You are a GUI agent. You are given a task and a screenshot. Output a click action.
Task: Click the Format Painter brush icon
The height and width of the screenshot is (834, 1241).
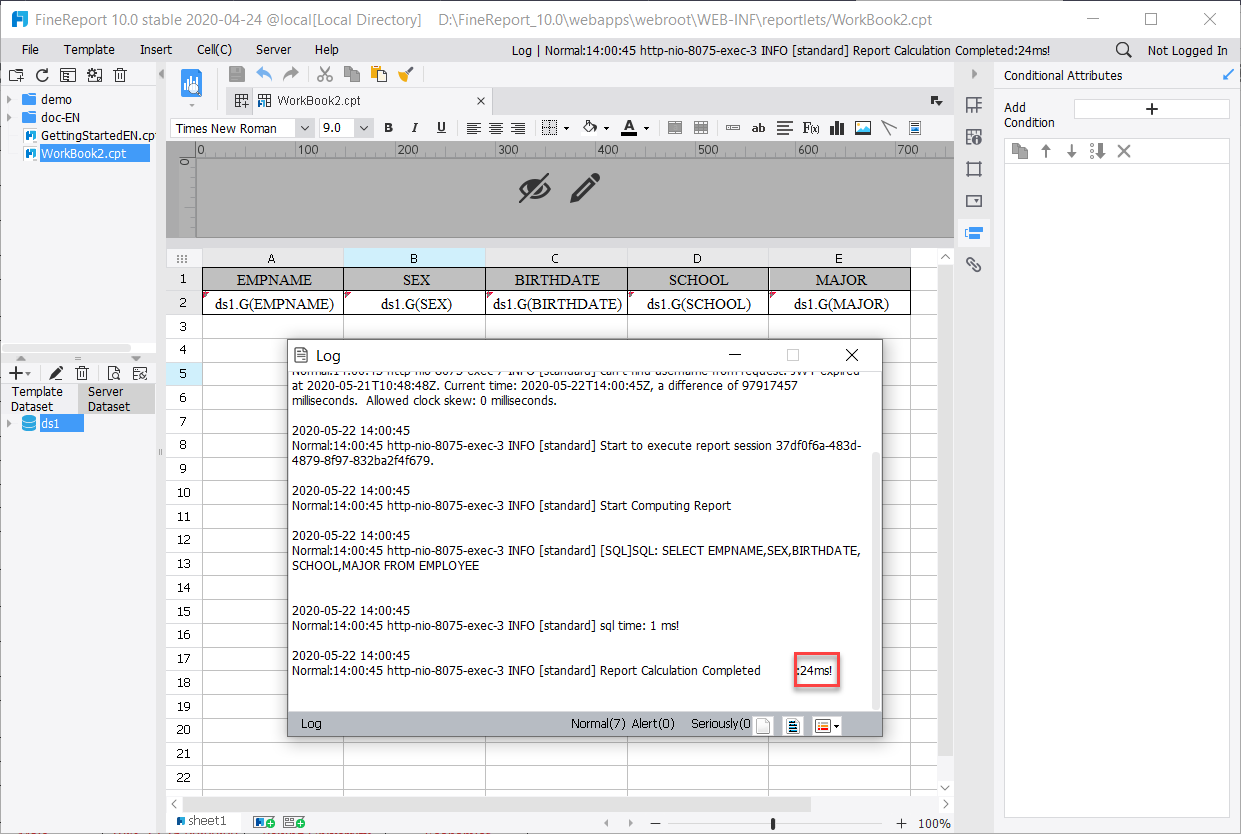(405, 74)
